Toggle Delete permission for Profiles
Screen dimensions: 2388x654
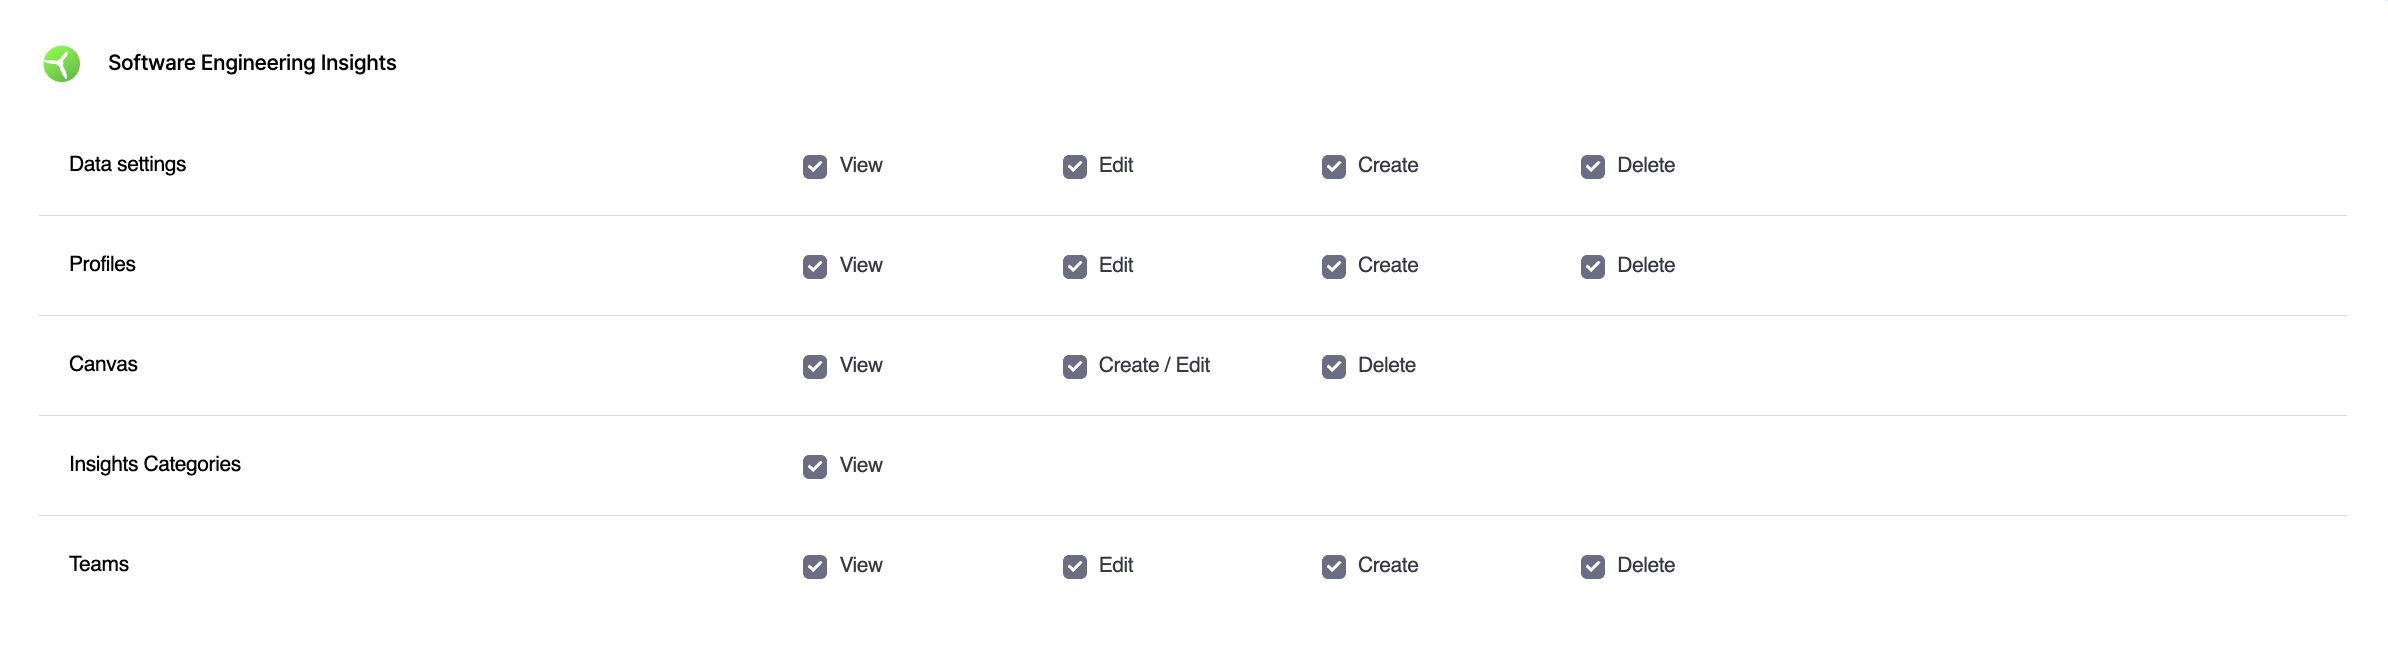pos(1592,266)
